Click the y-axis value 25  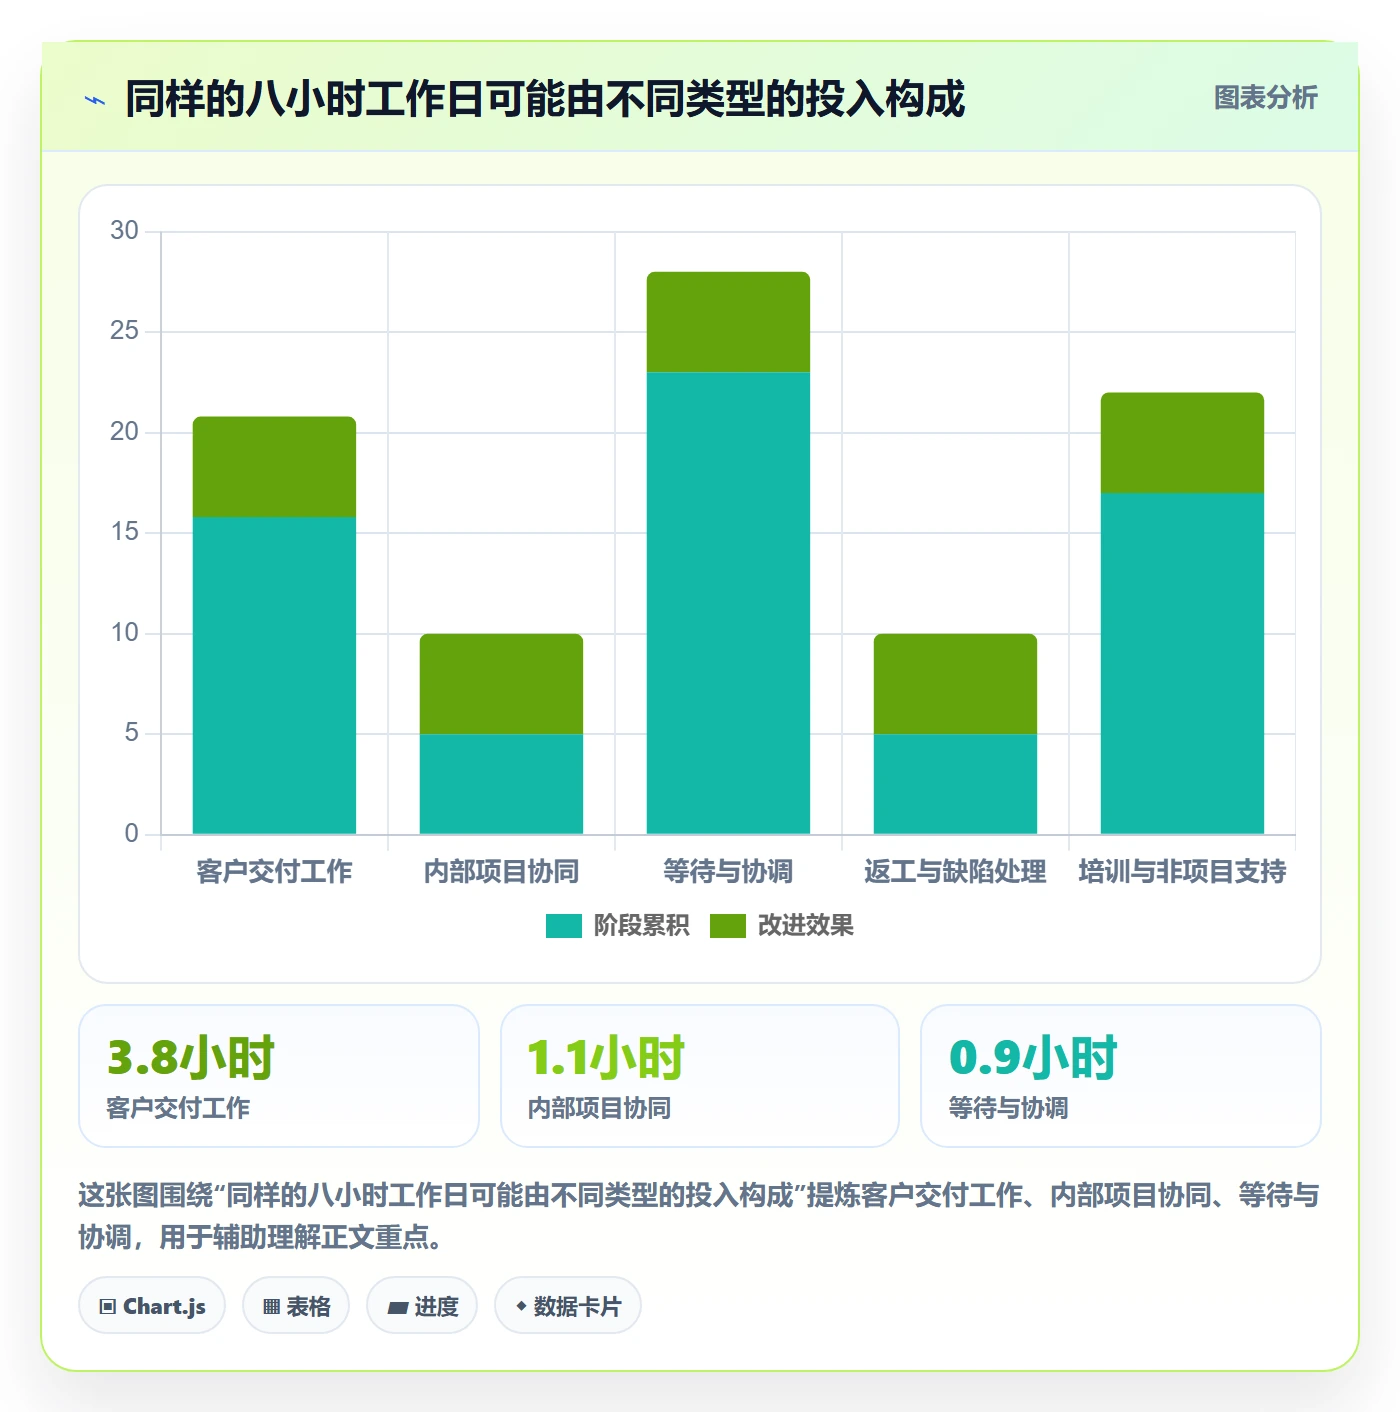[x=124, y=331]
